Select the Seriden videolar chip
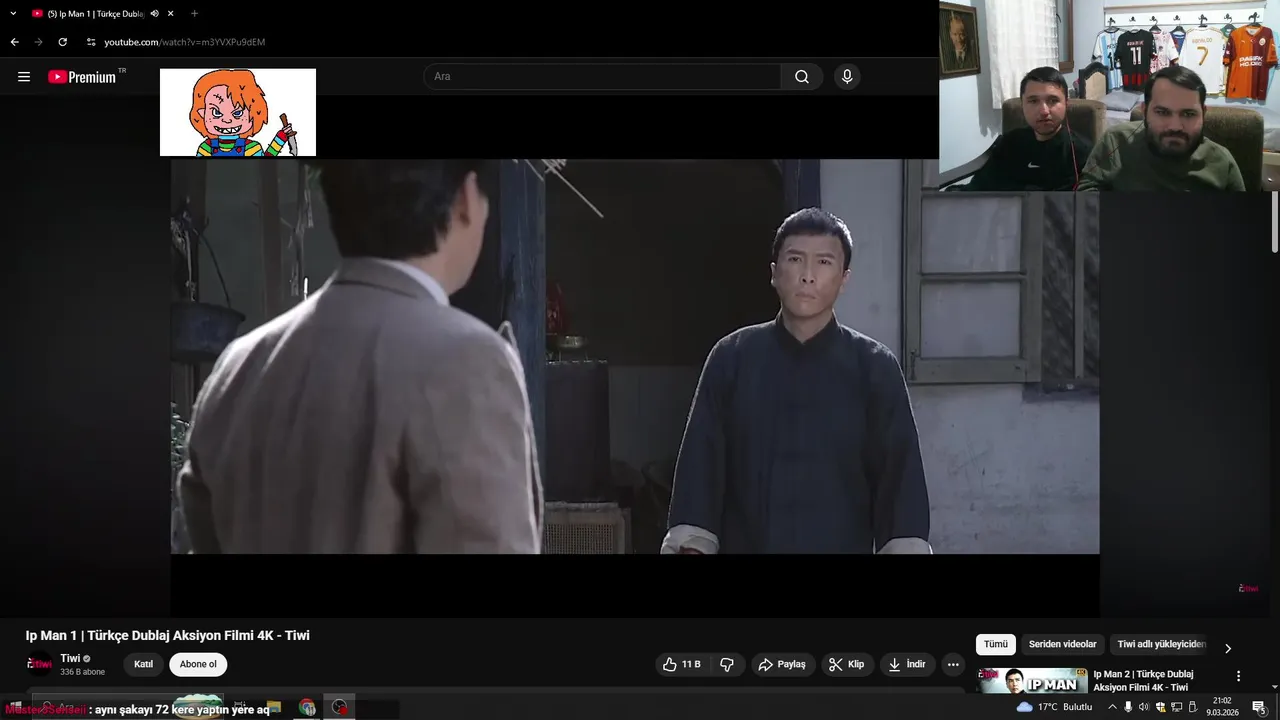1280x720 pixels. [1063, 645]
